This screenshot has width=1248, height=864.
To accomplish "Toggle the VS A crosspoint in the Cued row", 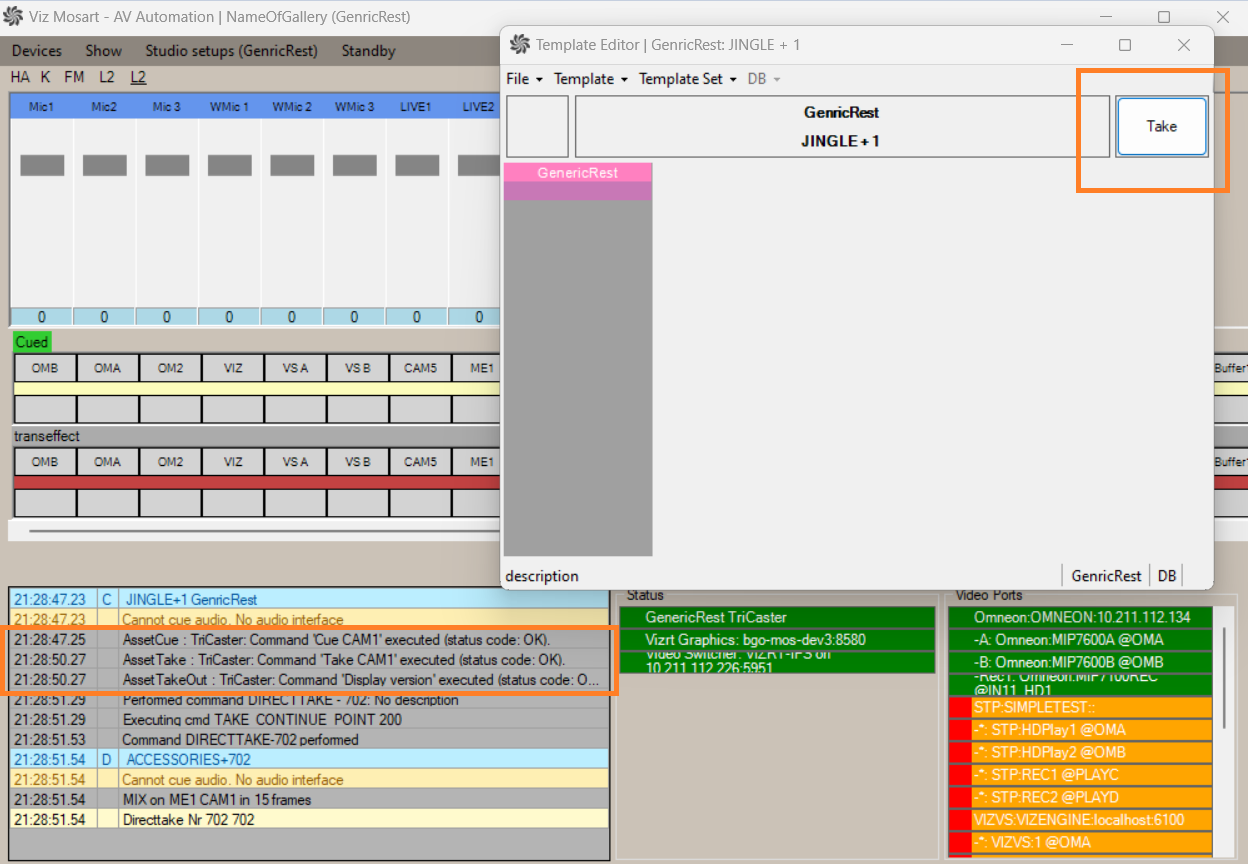I will pos(295,368).
